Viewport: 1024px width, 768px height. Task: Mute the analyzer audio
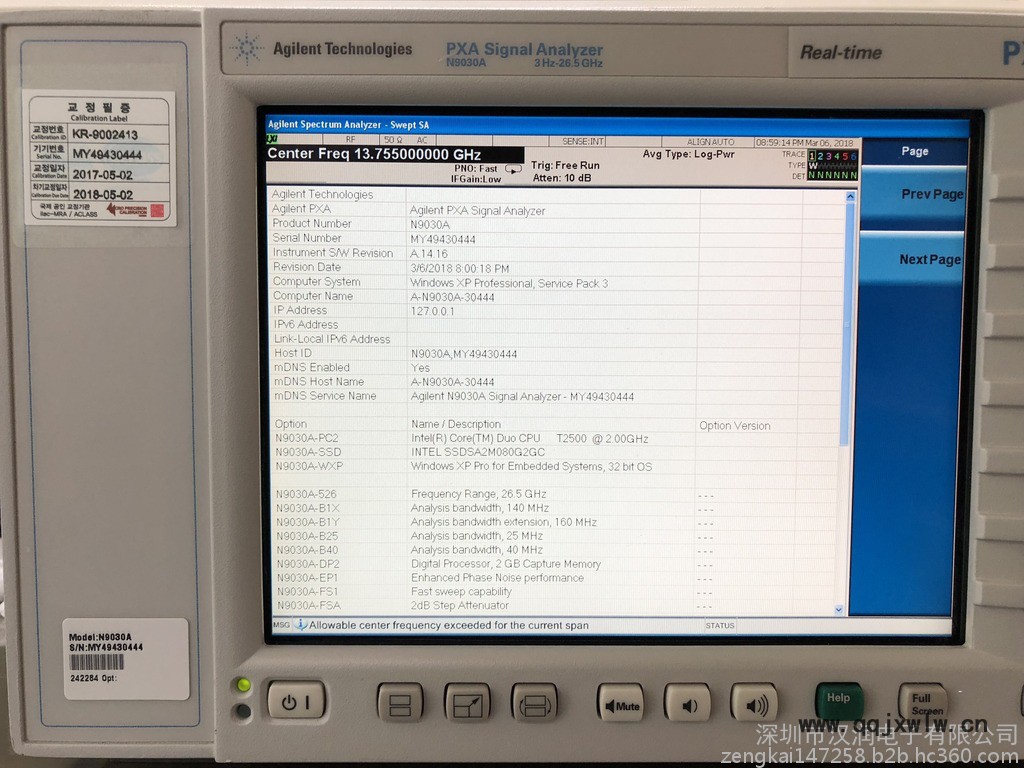[x=620, y=703]
